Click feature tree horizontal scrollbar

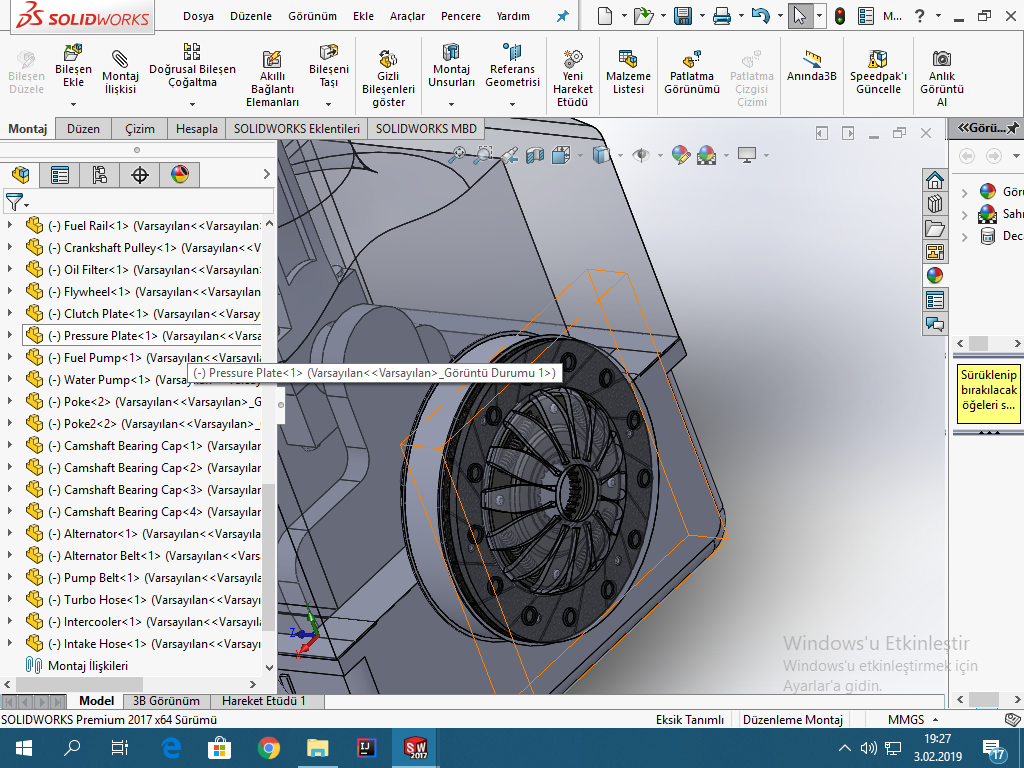coord(79,684)
